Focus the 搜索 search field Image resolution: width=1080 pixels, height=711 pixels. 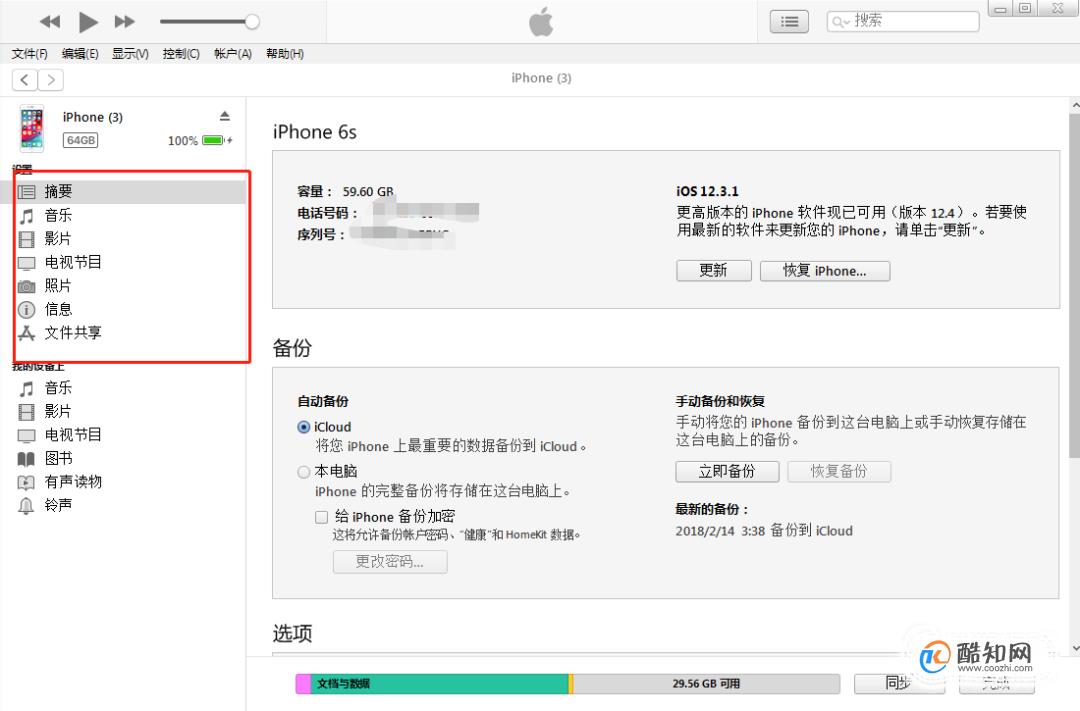point(902,21)
